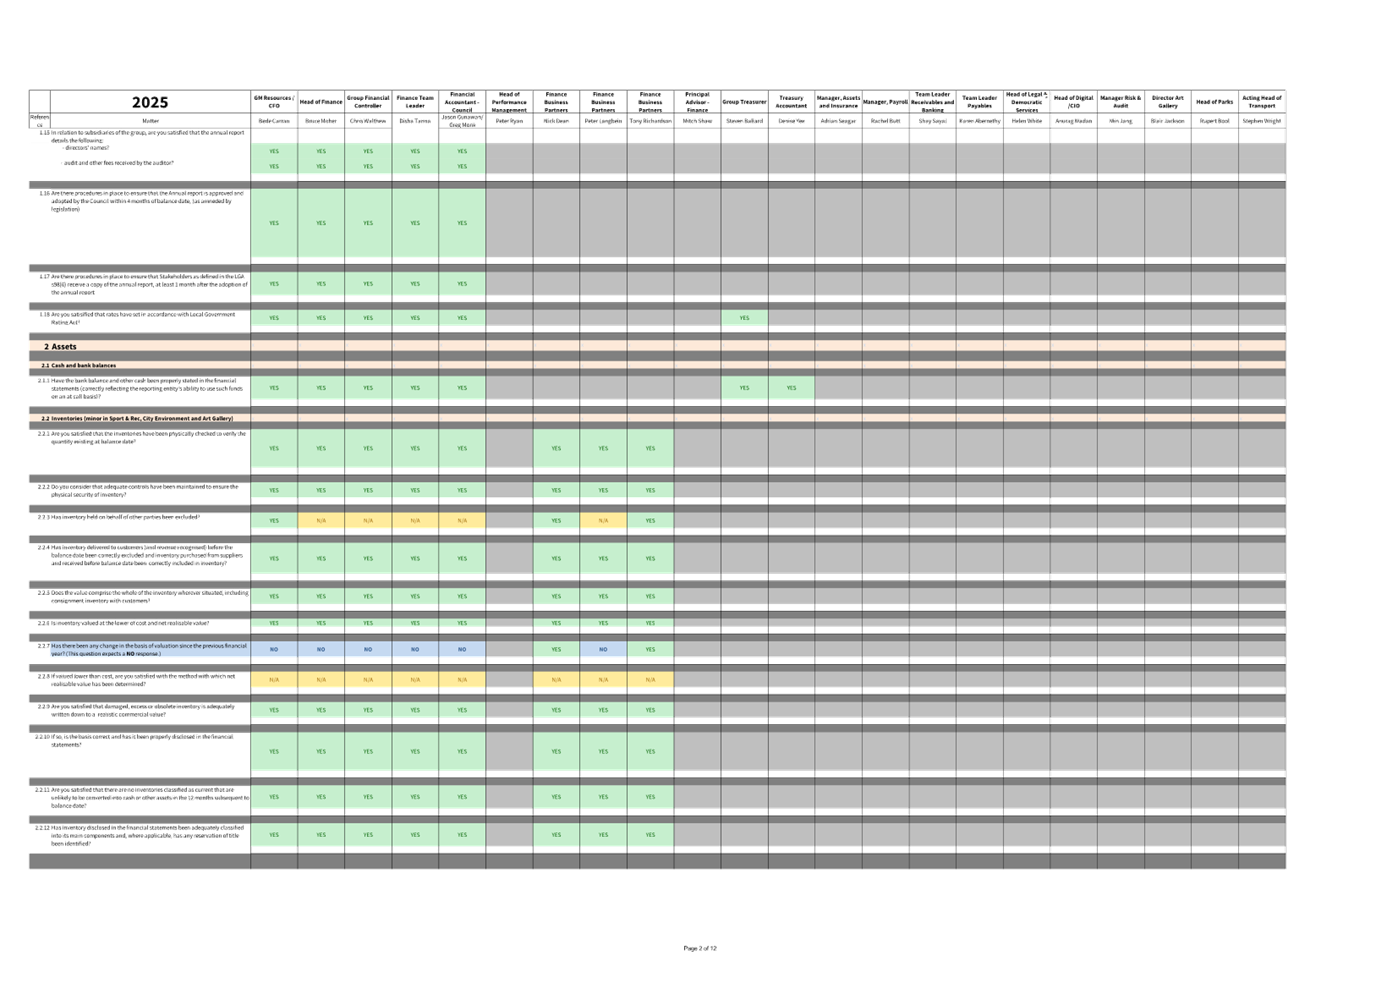Click rightmost YES cell in valuation row
Image resolution: width=1398 pixels, height=989 pixels.
[x=650, y=649]
